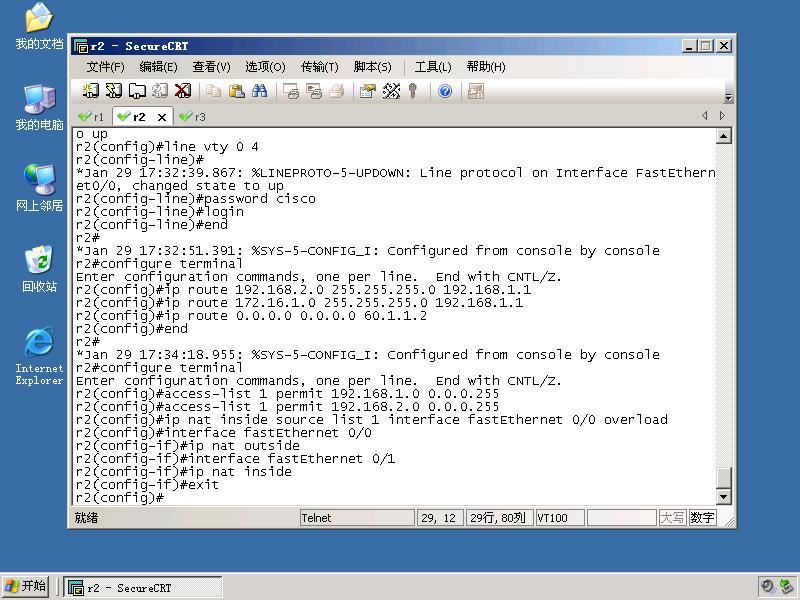Click the SecureCRT title bar window icon
The height and width of the screenshot is (600, 800).
pos(81,46)
